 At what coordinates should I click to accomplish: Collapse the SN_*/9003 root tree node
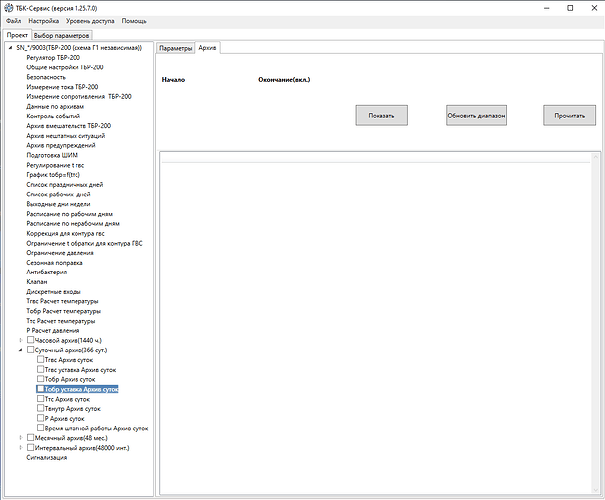[x=9, y=48]
